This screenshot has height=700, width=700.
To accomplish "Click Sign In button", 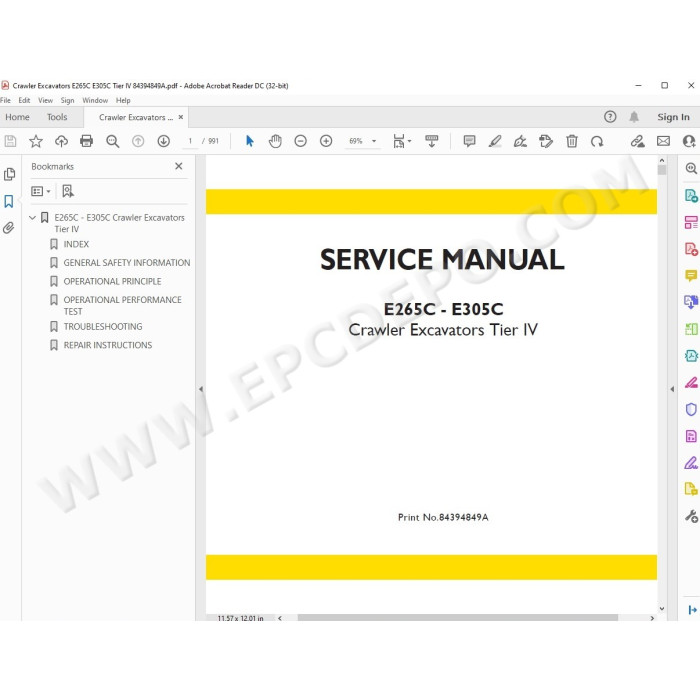I will [673, 117].
